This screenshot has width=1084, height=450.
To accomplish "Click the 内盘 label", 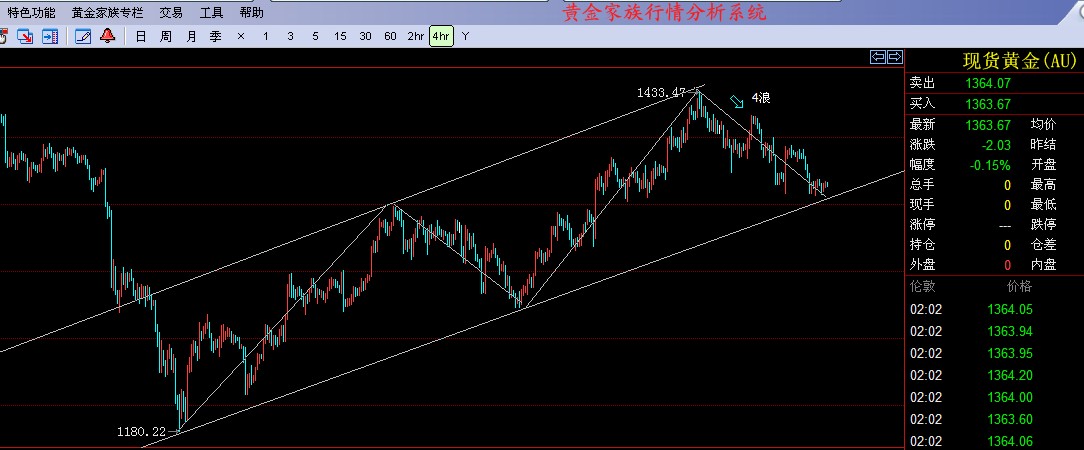I will [1043, 264].
